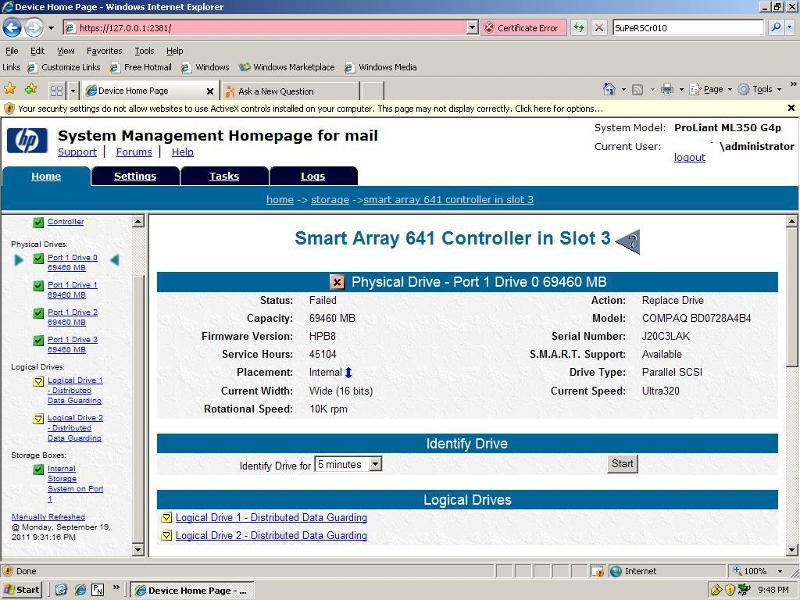Click the main content vertical scrollbar thumb
The width and height of the screenshot is (800, 600).
coord(791,297)
